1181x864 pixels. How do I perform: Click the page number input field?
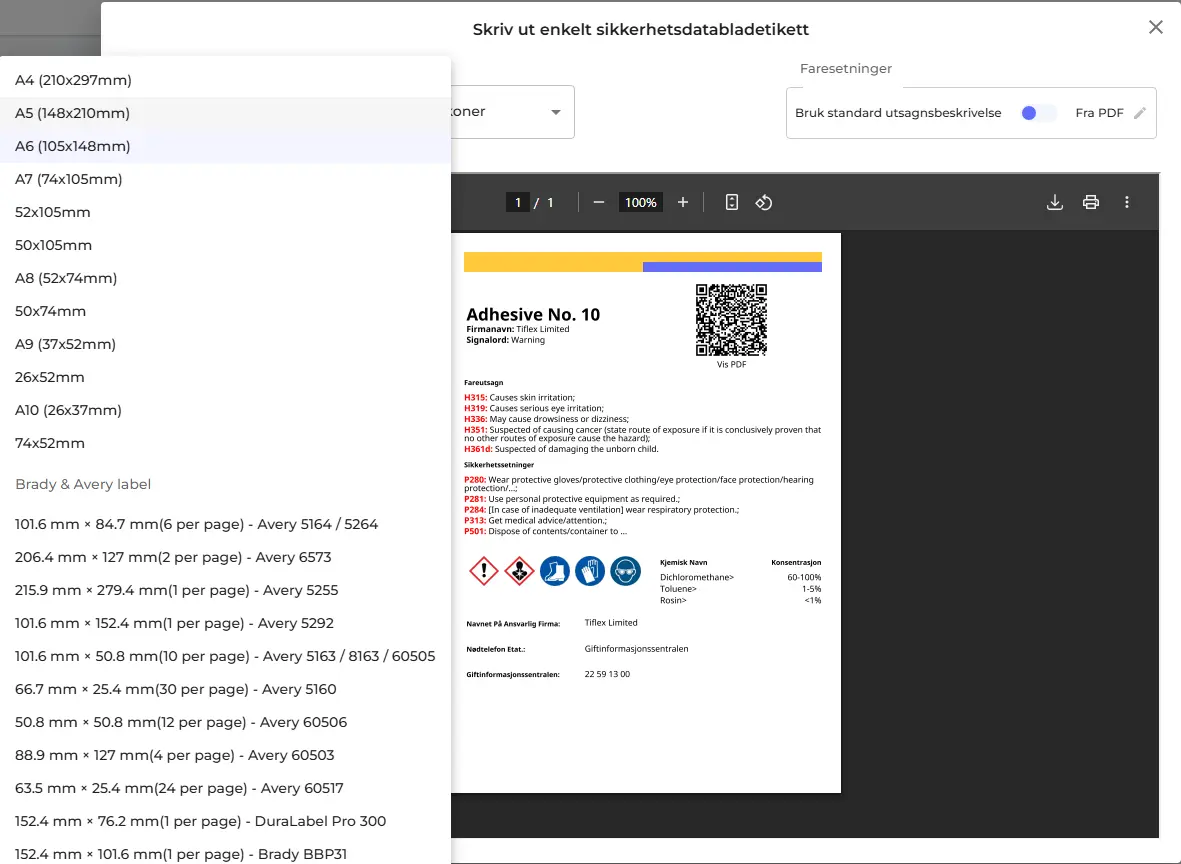pyautogui.click(x=517, y=203)
